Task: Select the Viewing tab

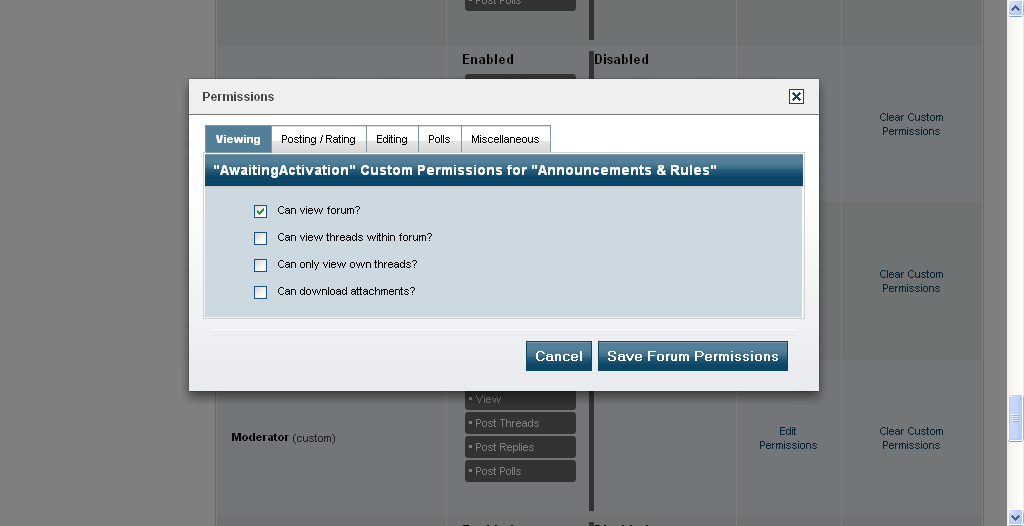Action: [238, 139]
